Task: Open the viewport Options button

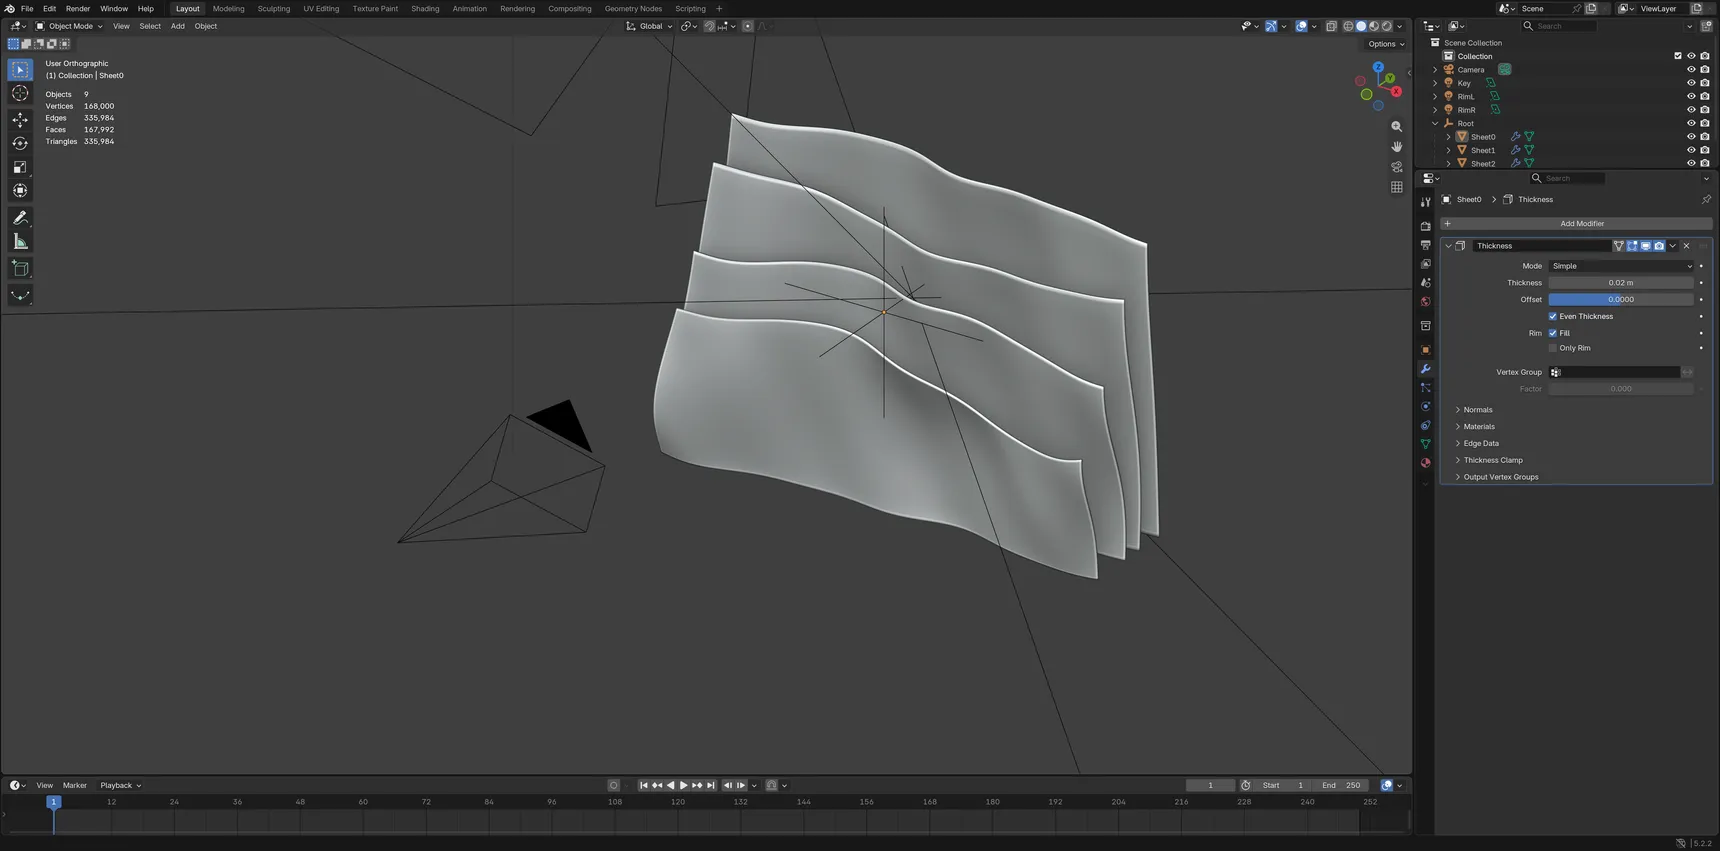Action: click(x=1386, y=44)
